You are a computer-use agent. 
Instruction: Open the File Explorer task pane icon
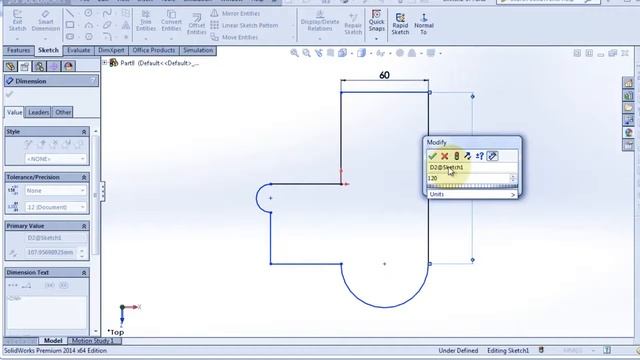628,108
